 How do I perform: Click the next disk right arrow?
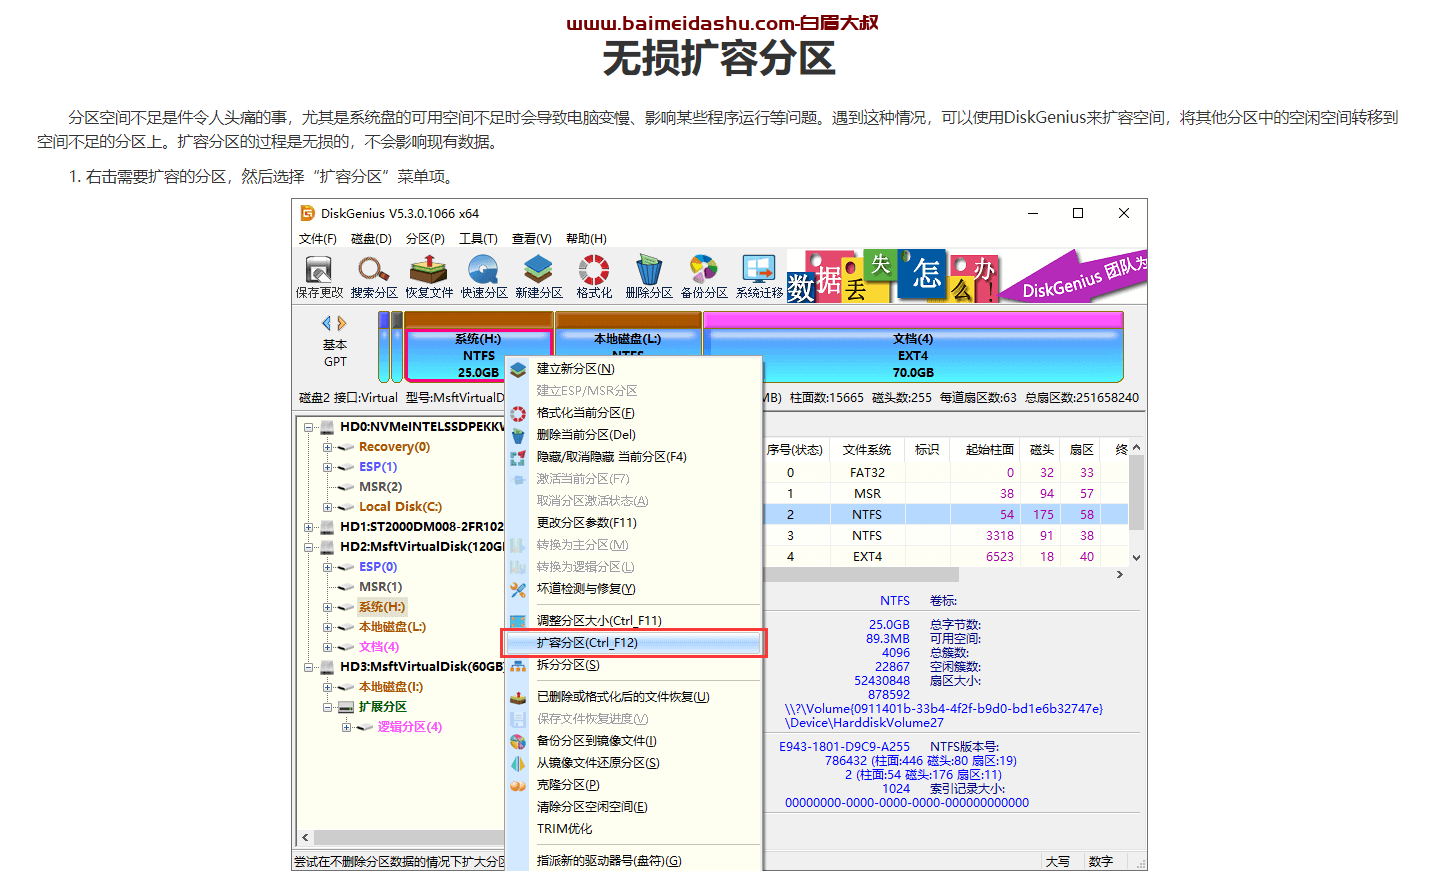click(342, 323)
